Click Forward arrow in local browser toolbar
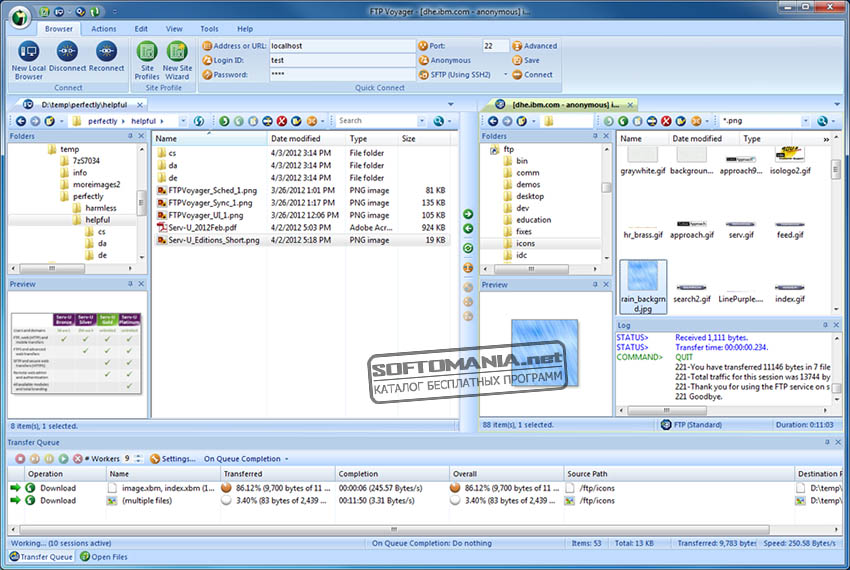The image size is (850, 570). coord(35,121)
